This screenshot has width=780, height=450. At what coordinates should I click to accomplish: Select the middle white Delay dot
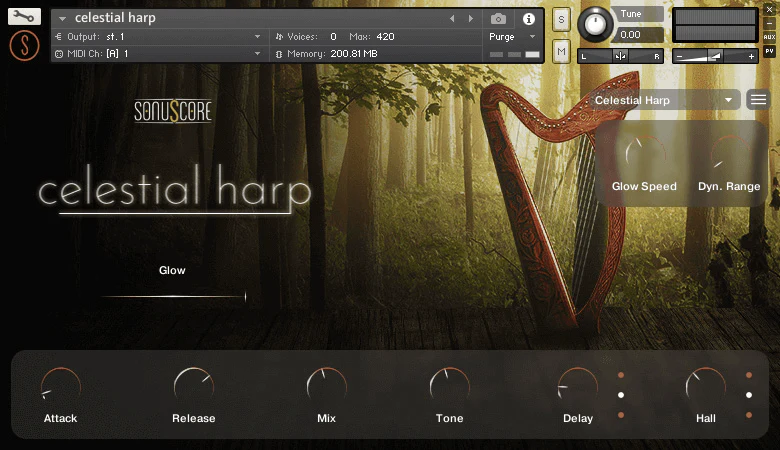point(621,395)
